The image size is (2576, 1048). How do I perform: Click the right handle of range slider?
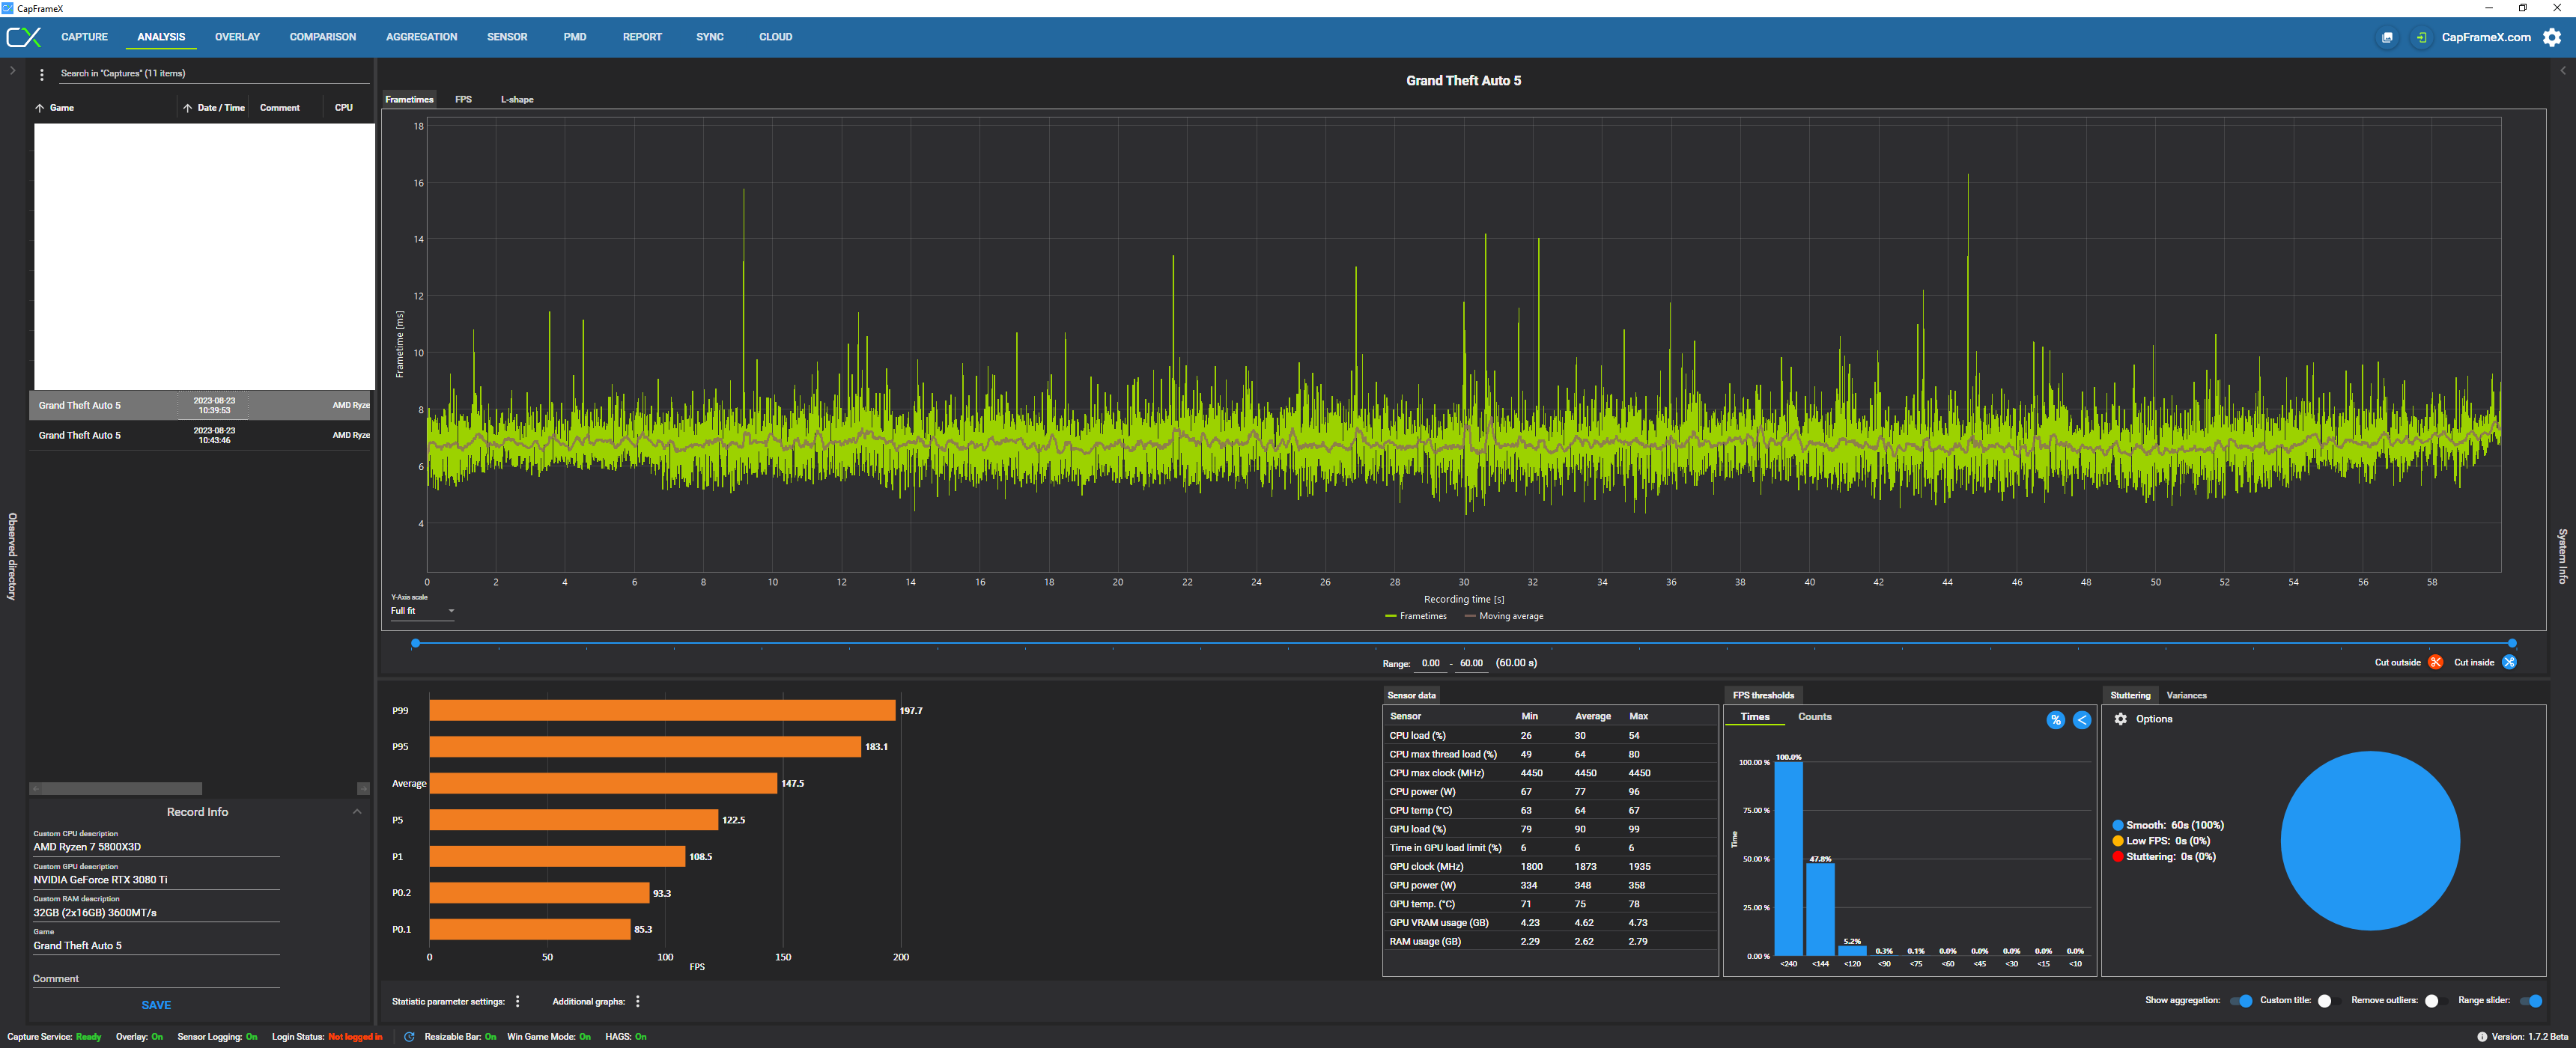click(2511, 643)
